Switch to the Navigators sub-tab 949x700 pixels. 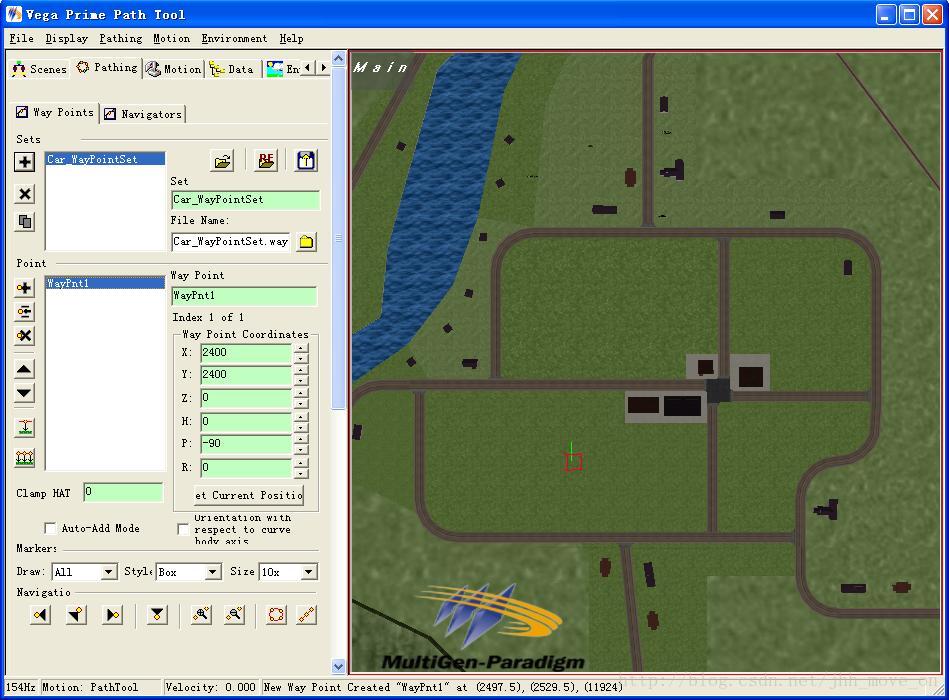click(143, 114)
